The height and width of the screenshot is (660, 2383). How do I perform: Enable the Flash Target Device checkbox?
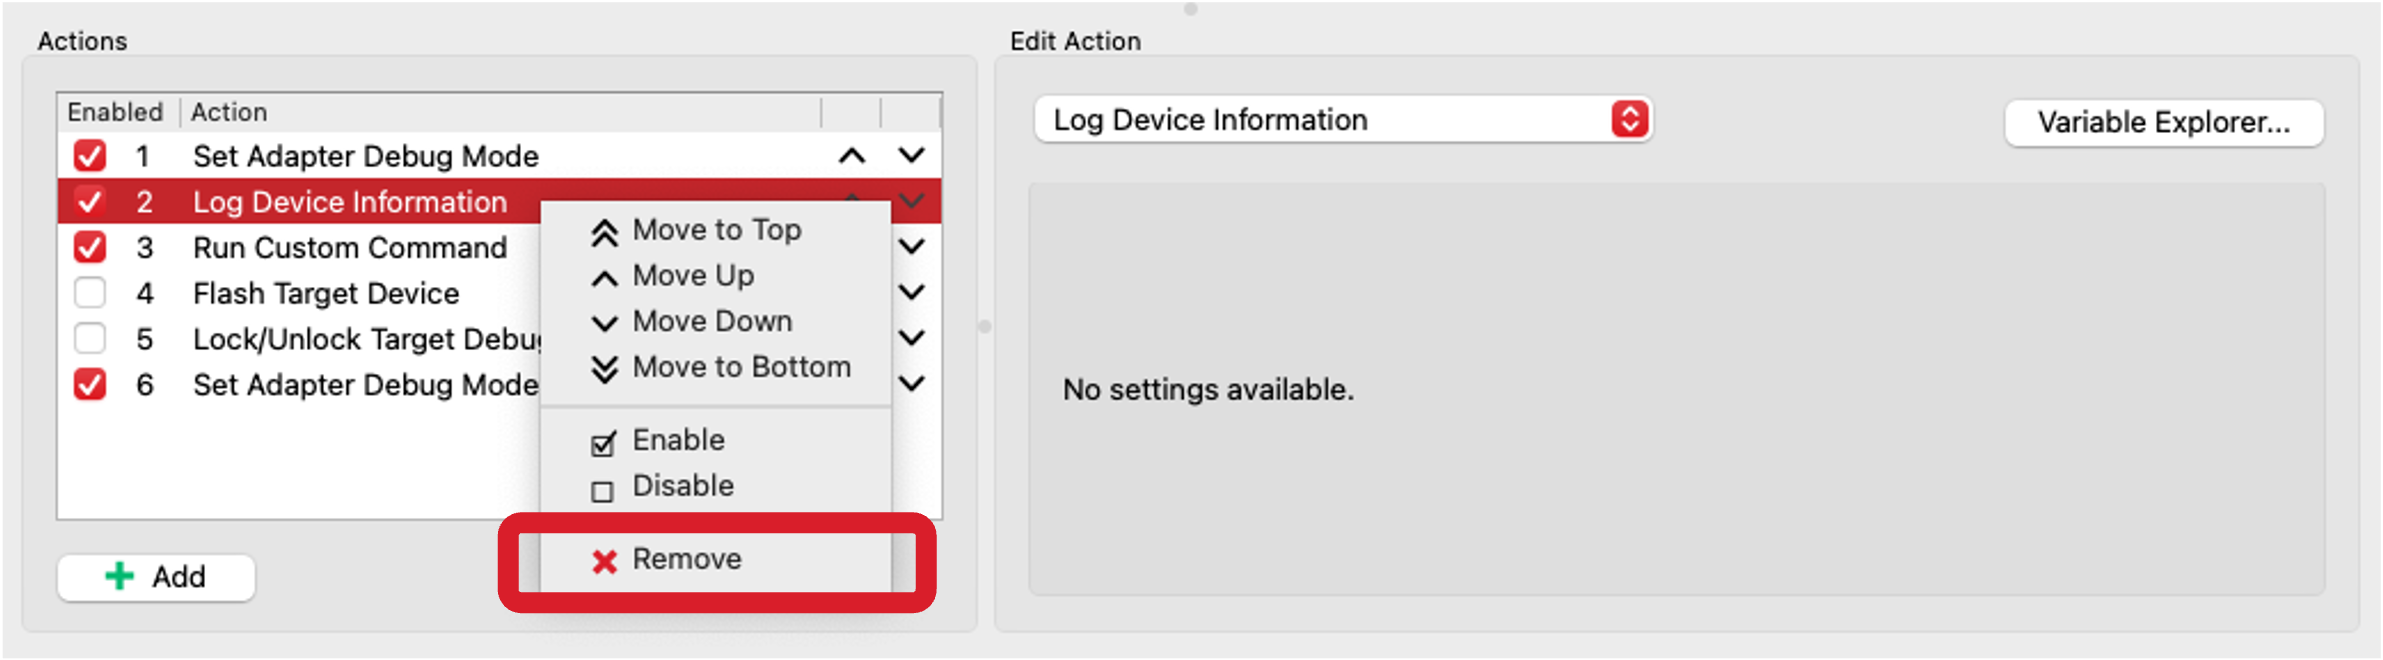pos(89,293)
